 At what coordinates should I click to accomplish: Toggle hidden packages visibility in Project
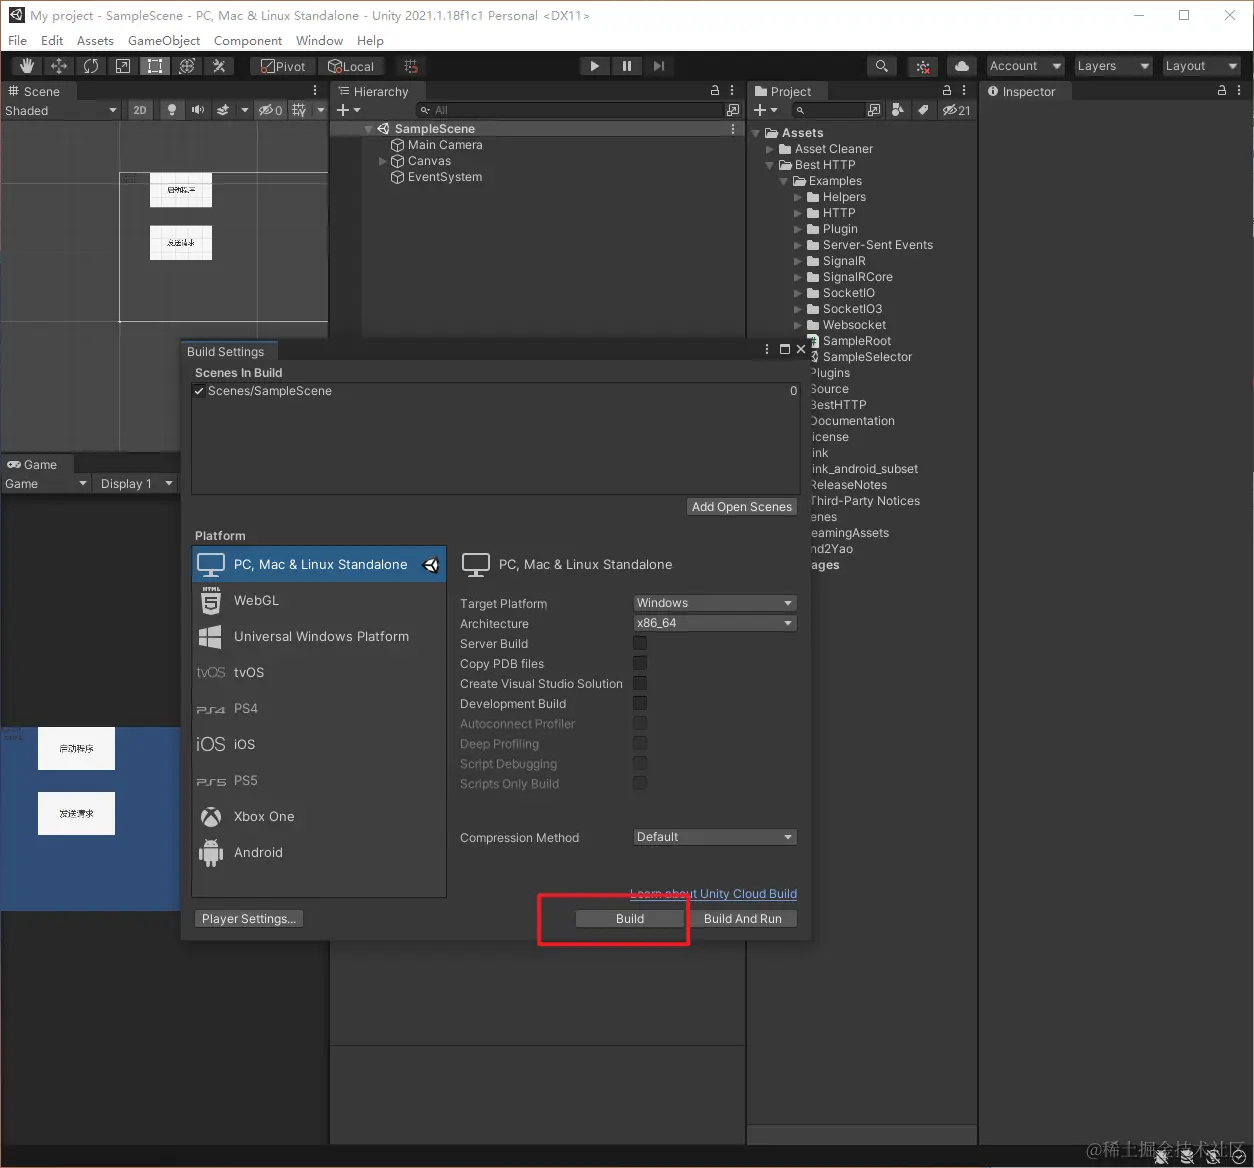coord(956,110)
